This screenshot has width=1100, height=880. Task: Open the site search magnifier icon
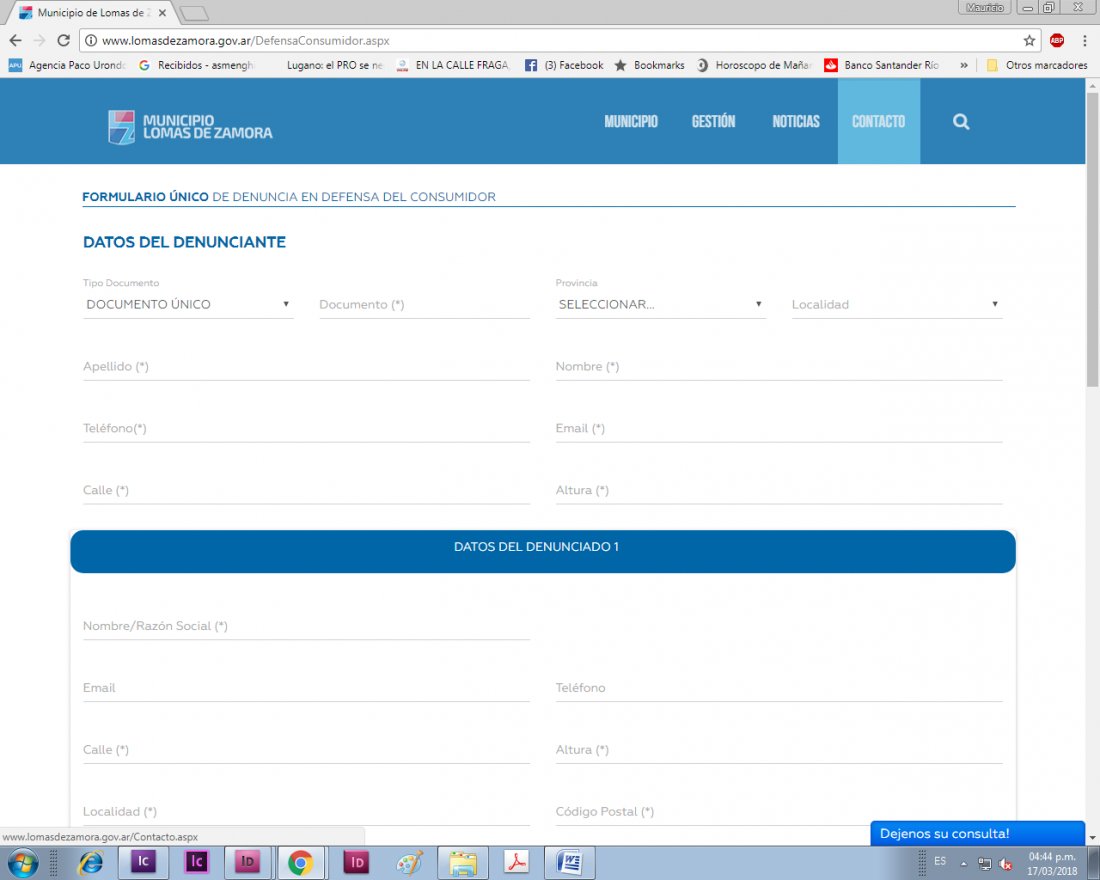961,121
